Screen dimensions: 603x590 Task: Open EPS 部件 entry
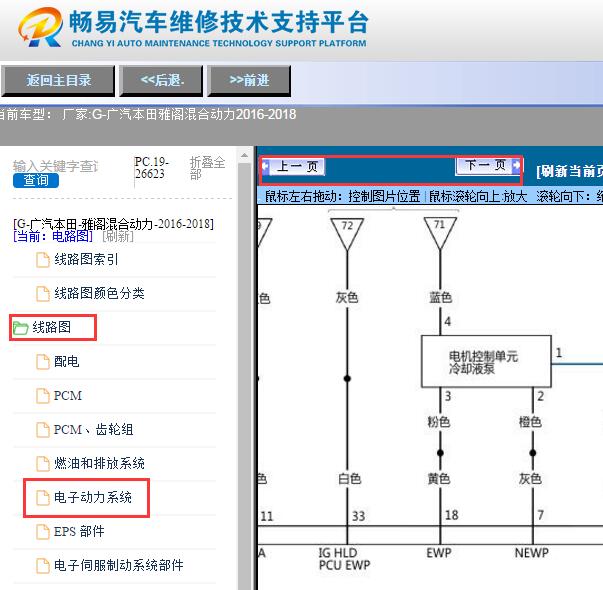79,531
